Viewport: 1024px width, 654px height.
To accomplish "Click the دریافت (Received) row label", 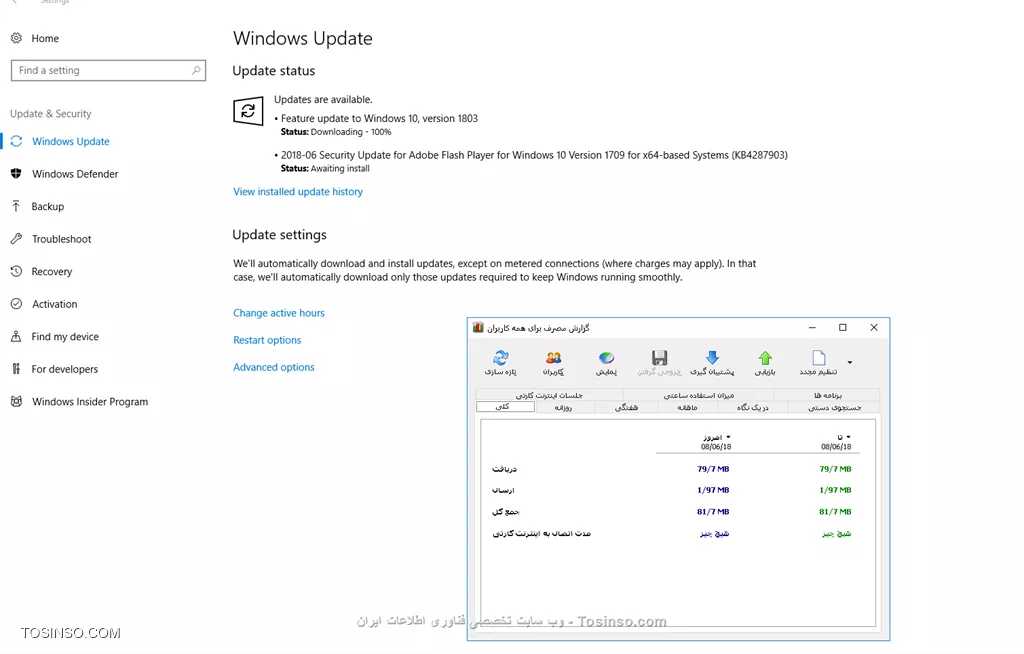I will (x=505, y=469).
